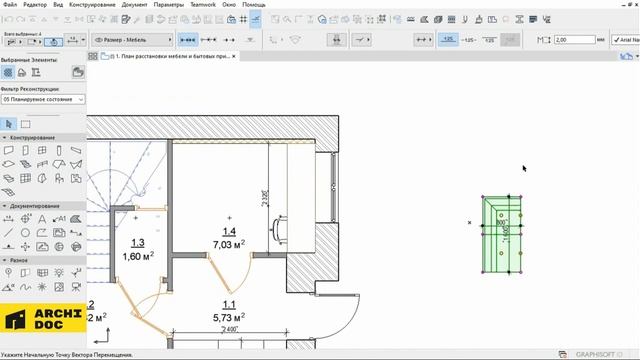This screenshot has height=360, width=640.
Task: Select the Label A1 tool
Action: [x=59, y=219]
